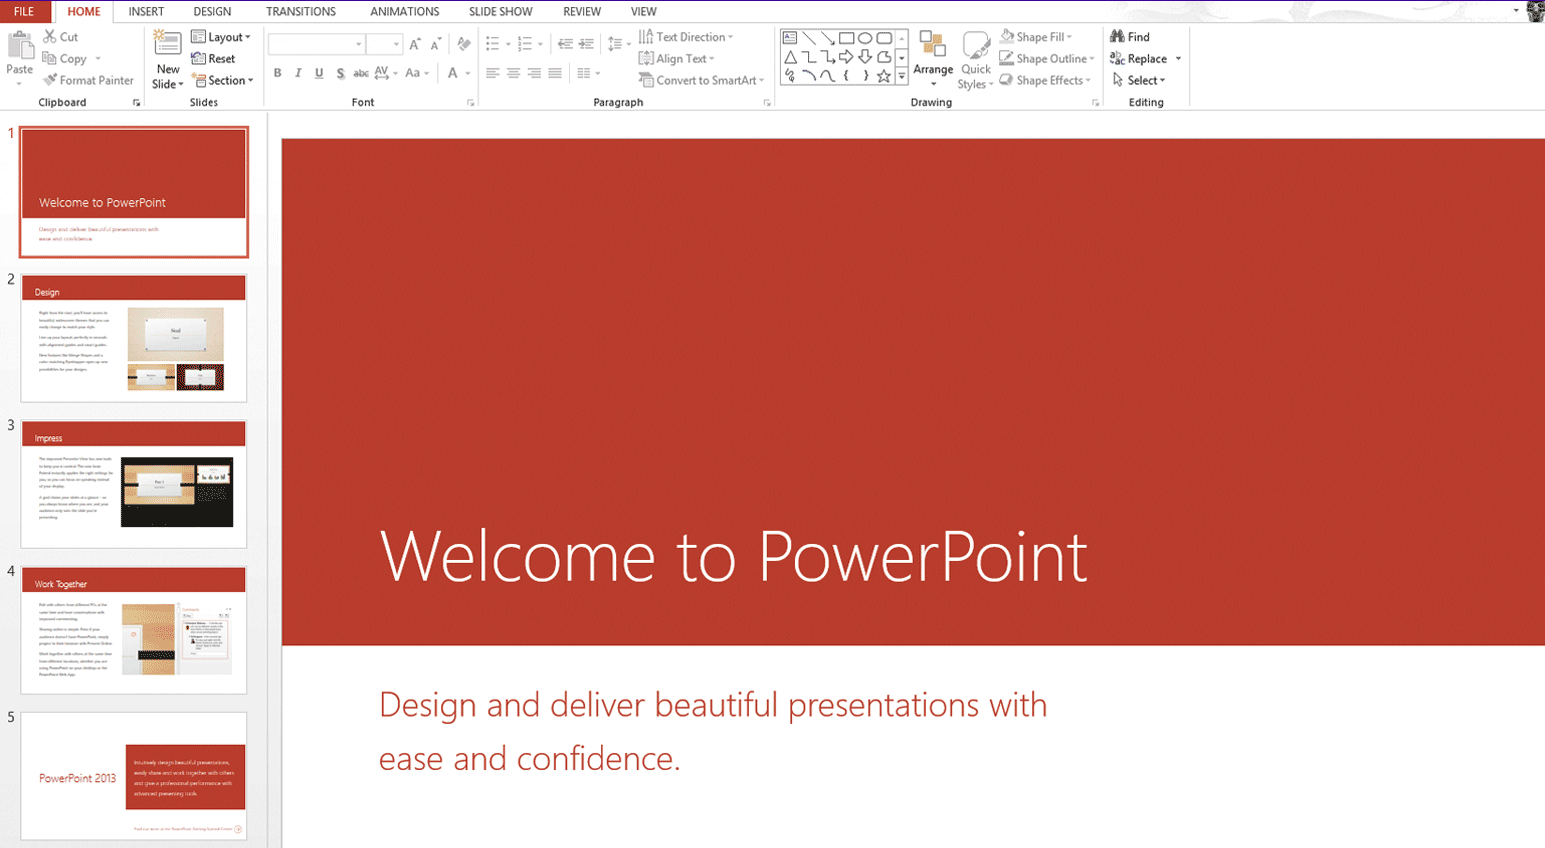Align text left in Paragraph group
The width and height of the screenshot is (1545, 848).
point(492,73)
